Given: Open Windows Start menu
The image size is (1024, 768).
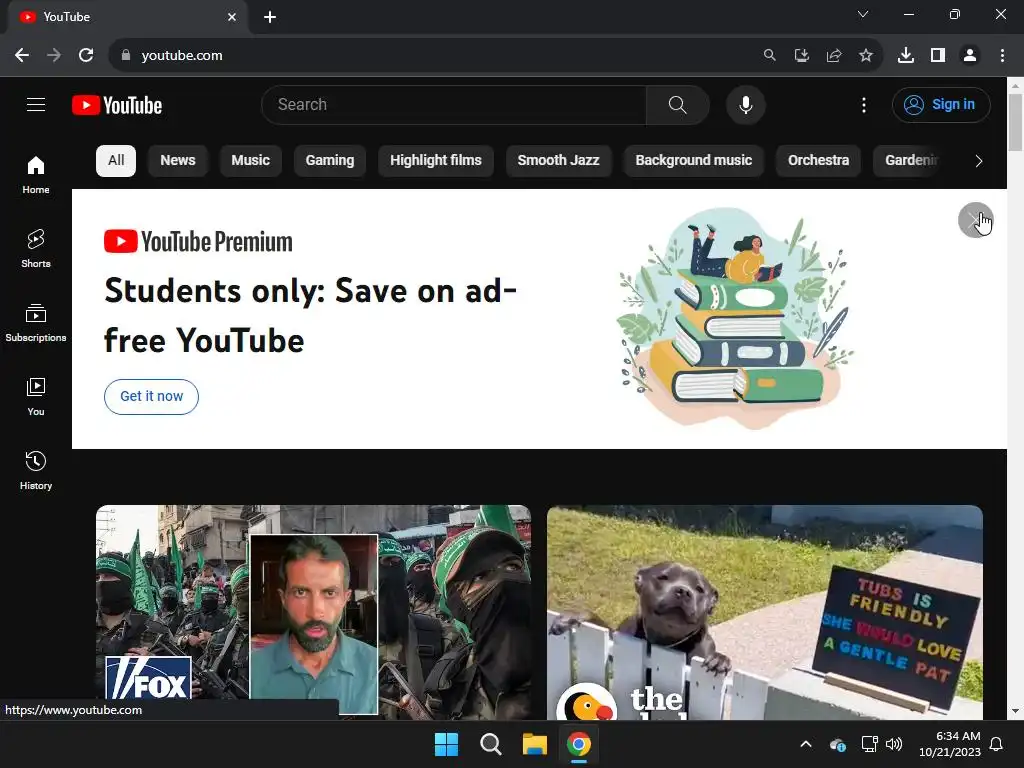Looking at the screenshot, I should (x=447, y=744).
